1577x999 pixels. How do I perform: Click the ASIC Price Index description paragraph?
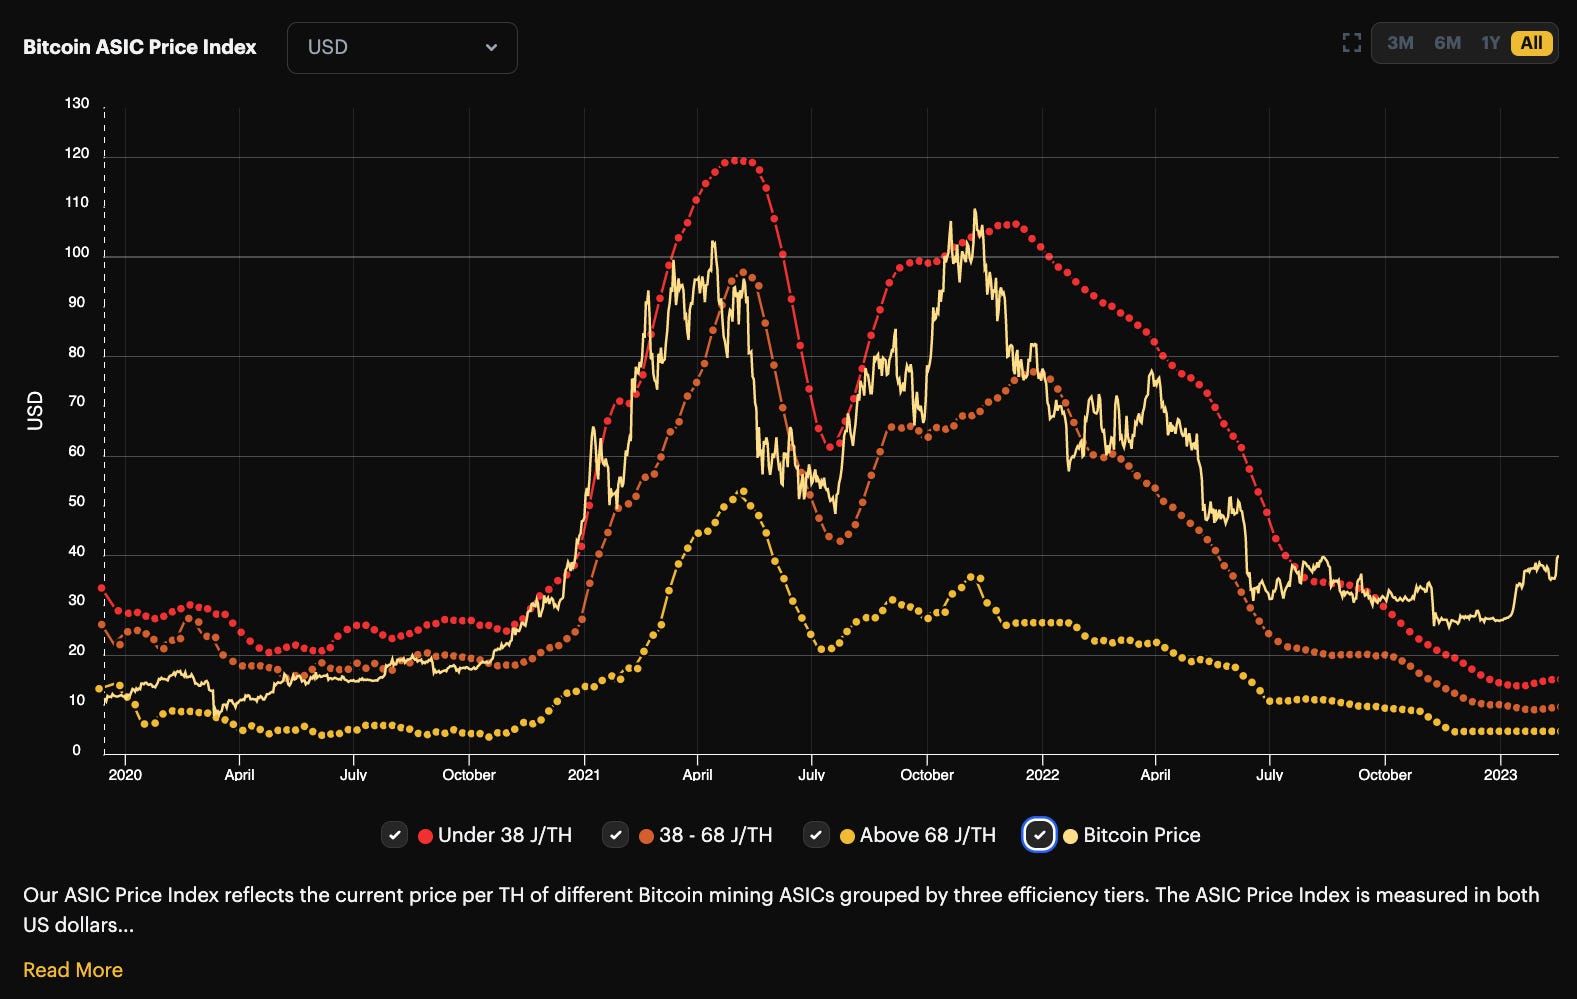click(x=781, y=910)
